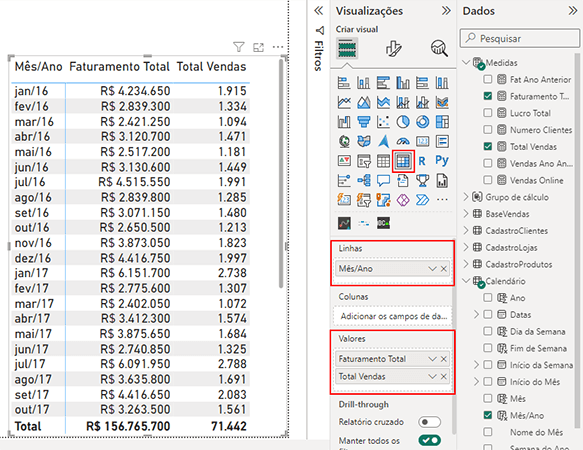This screenshot has height=450, width=583.
Task: Remove Mês/Ano from Linhas
Action: click(x=444, y=269)
